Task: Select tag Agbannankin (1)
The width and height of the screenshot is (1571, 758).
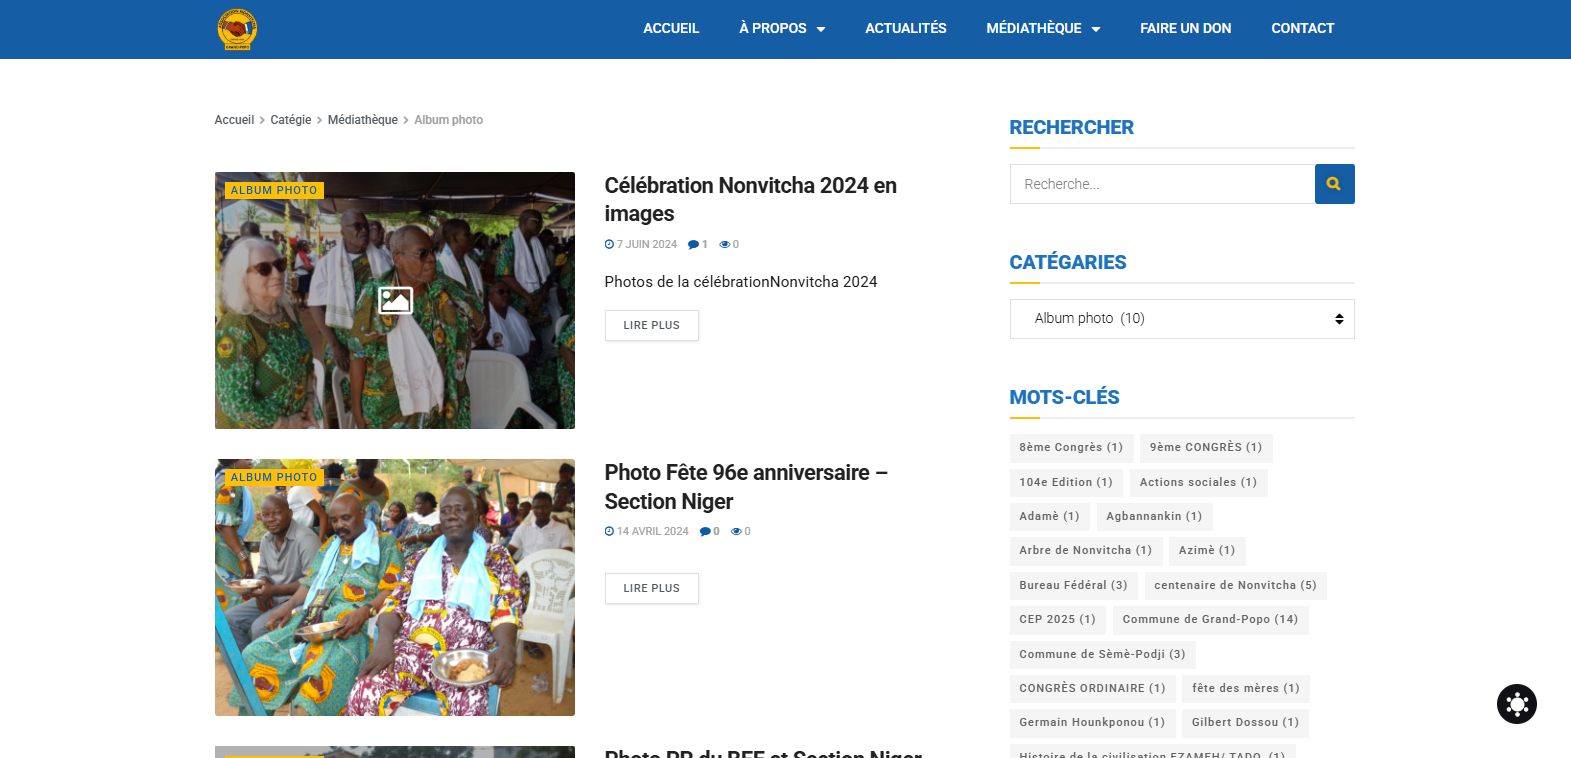Action: [x=1154, y=517]
